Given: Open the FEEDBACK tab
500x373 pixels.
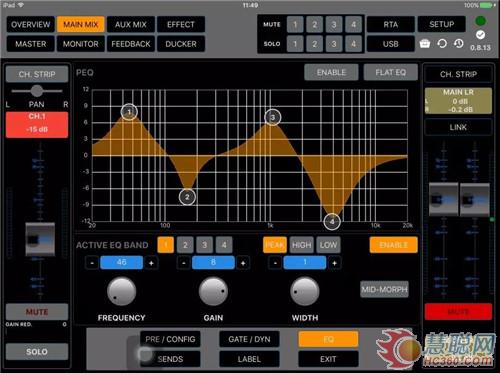Looking at the screenshot, I should pyautogui.click(x=131, y=44).
